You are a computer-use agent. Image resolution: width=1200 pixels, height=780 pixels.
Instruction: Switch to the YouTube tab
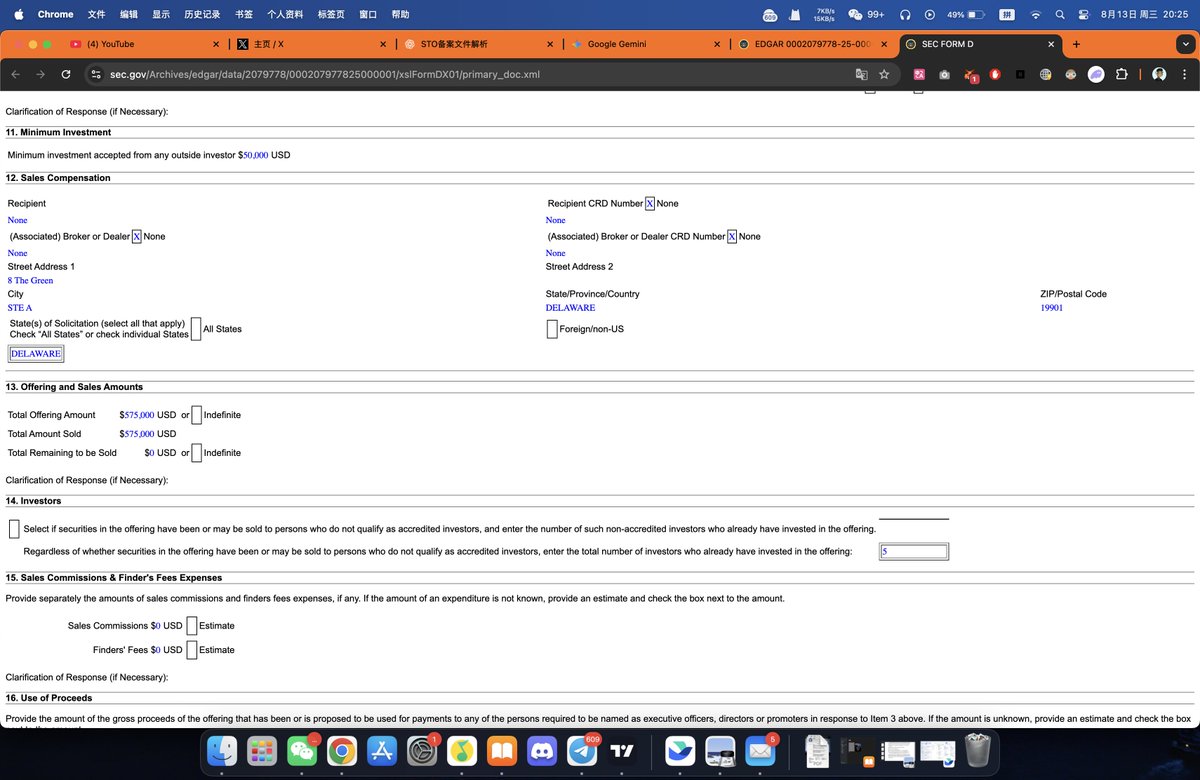pyautogui.click(x=147, y=44)
